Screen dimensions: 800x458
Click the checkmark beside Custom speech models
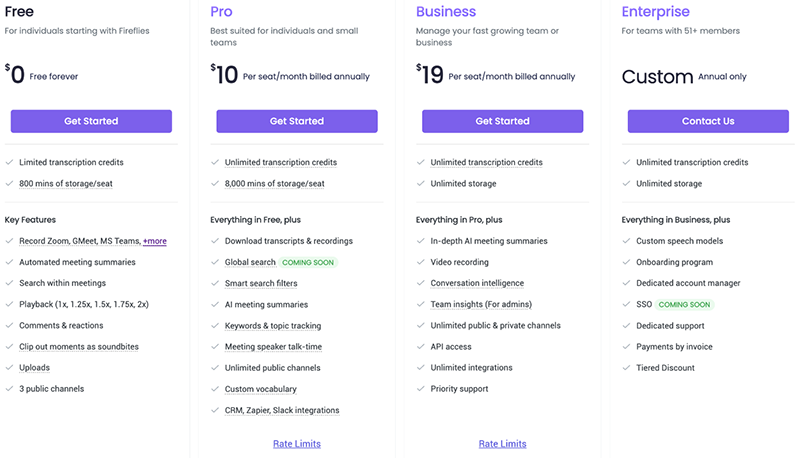coord(626,241)
